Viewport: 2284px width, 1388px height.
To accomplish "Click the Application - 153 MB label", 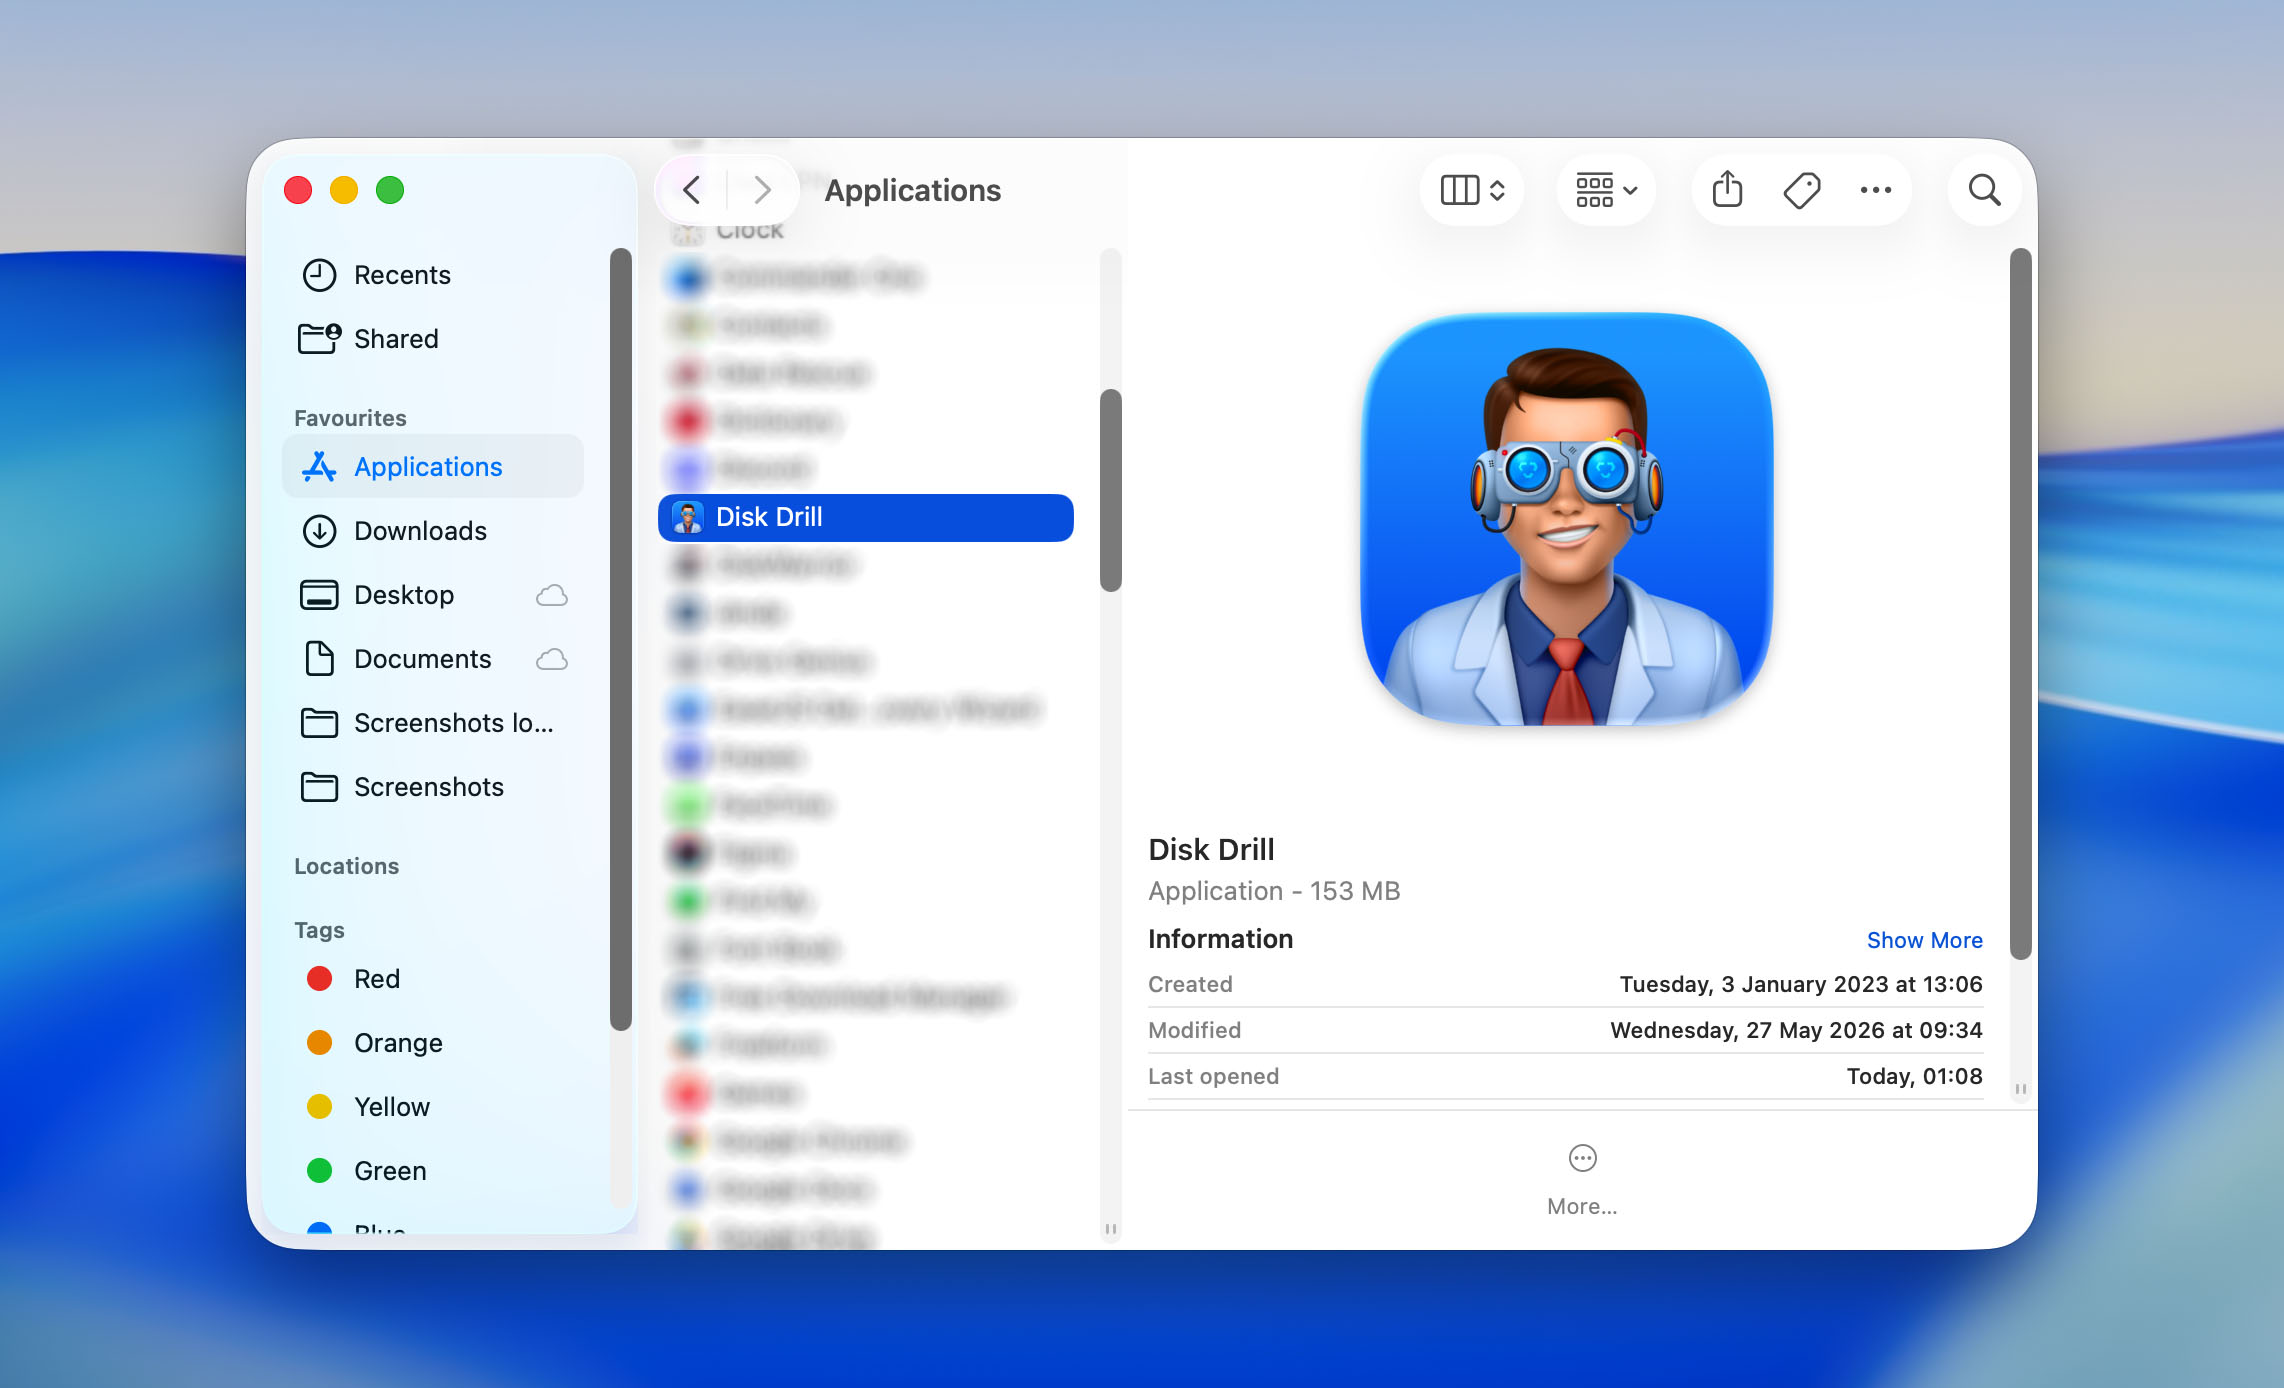I will (1274, 891).
